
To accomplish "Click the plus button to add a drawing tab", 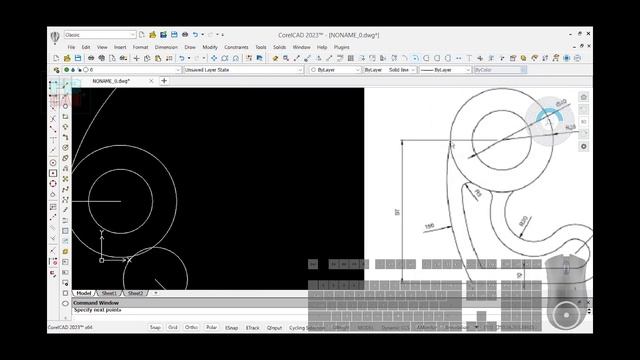I will coord(164,81).
